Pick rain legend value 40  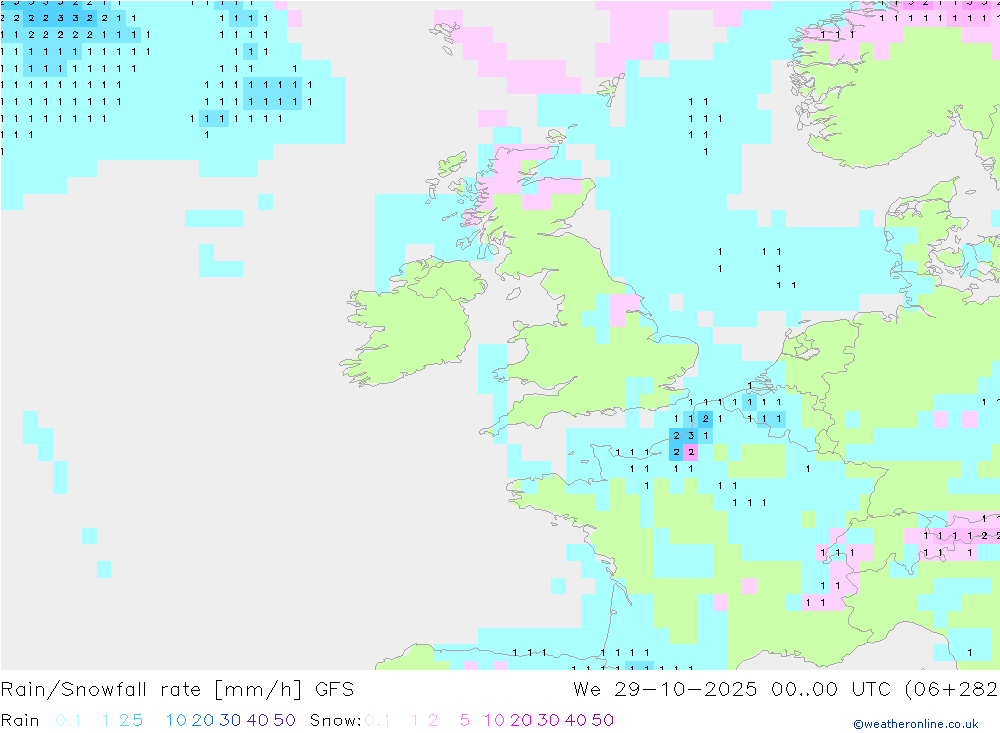click(258, 720)
